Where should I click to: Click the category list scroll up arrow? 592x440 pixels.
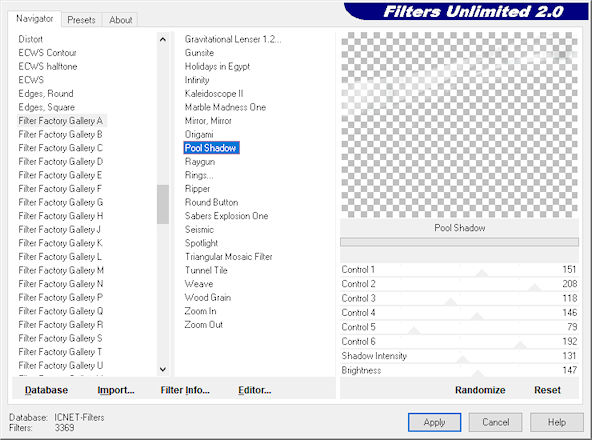click(163, 39)
